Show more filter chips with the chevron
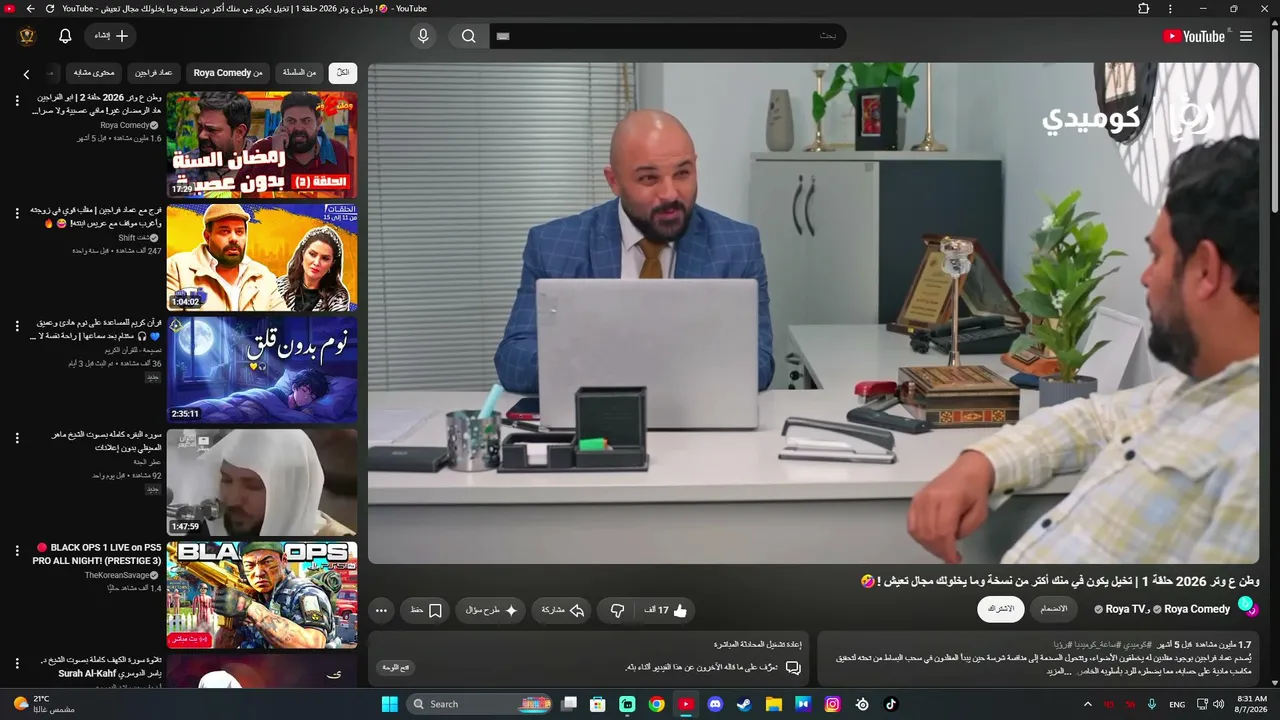 (26, 74)
